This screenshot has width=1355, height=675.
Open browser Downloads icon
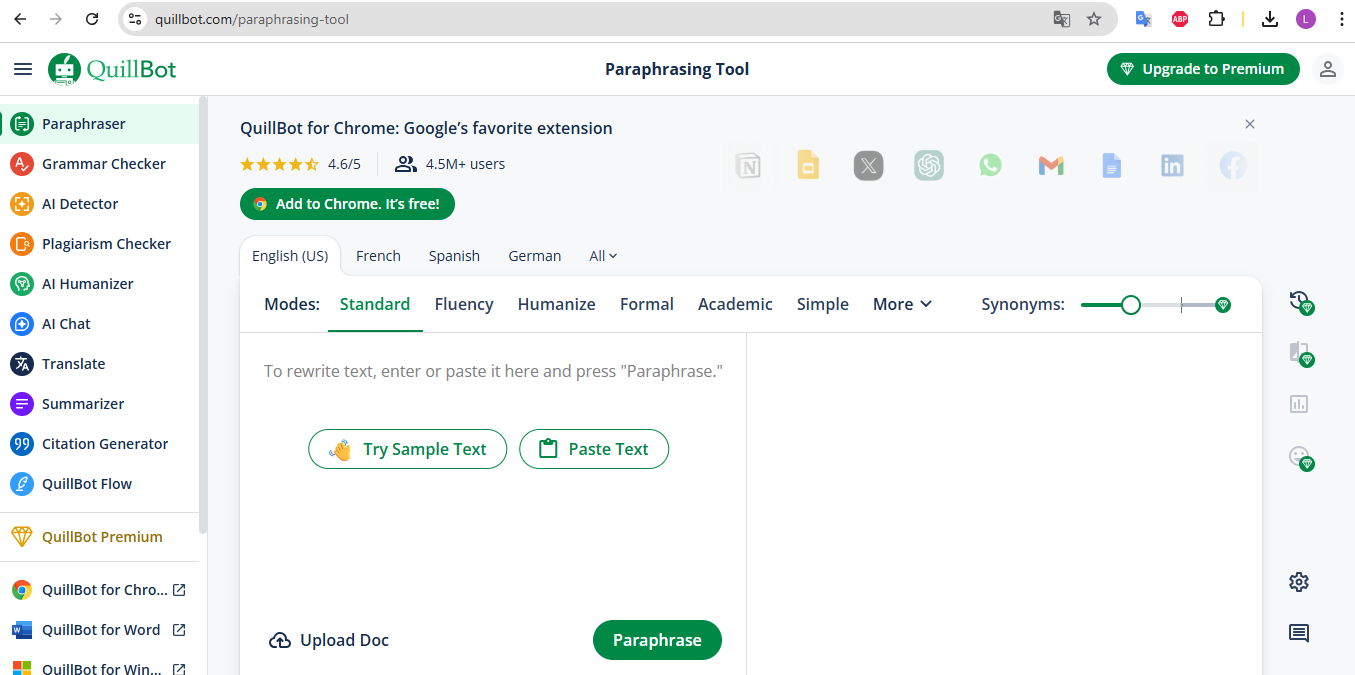(1270, 19)
